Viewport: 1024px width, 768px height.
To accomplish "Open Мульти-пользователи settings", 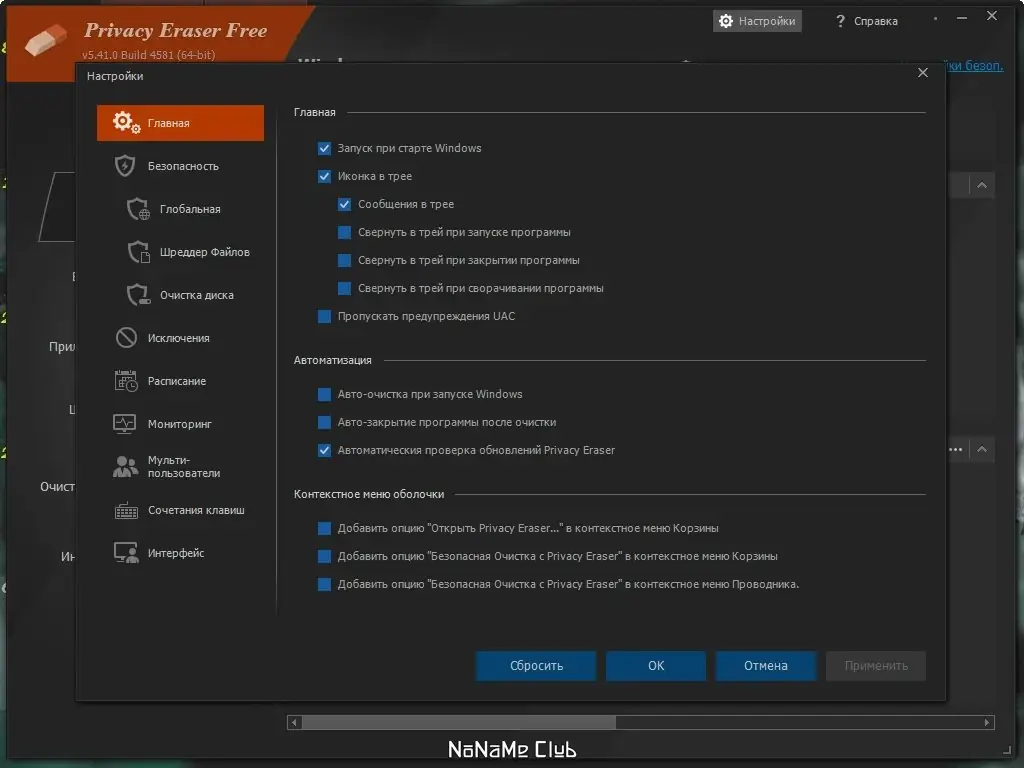I will pyautogui.click(x=180, y=467).
